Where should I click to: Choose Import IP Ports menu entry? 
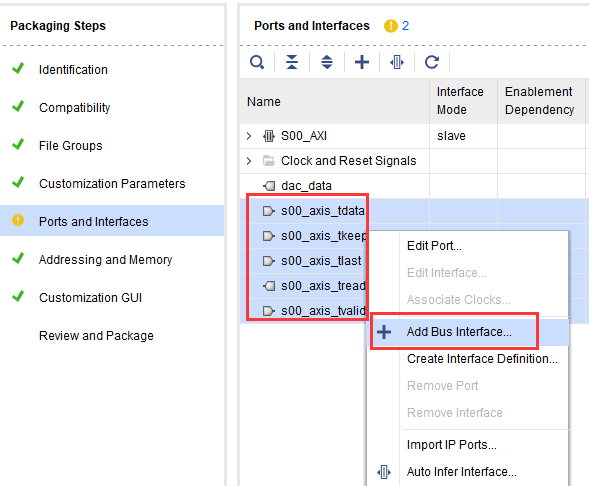(452, 445)
